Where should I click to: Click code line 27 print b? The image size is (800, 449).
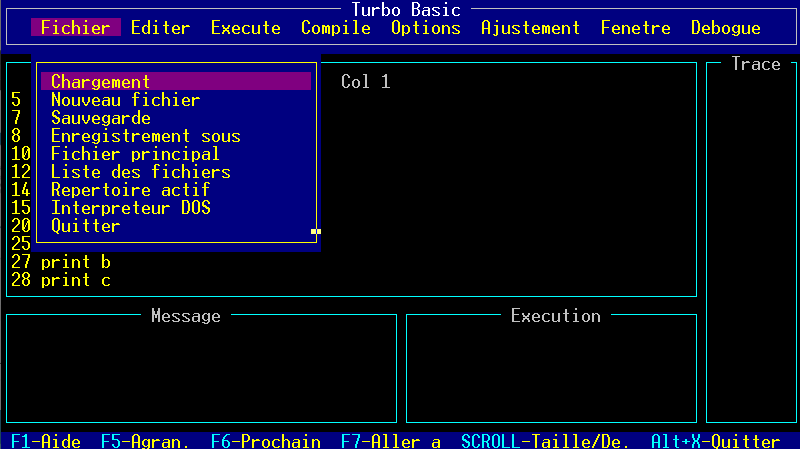click(x=61, y=262)
